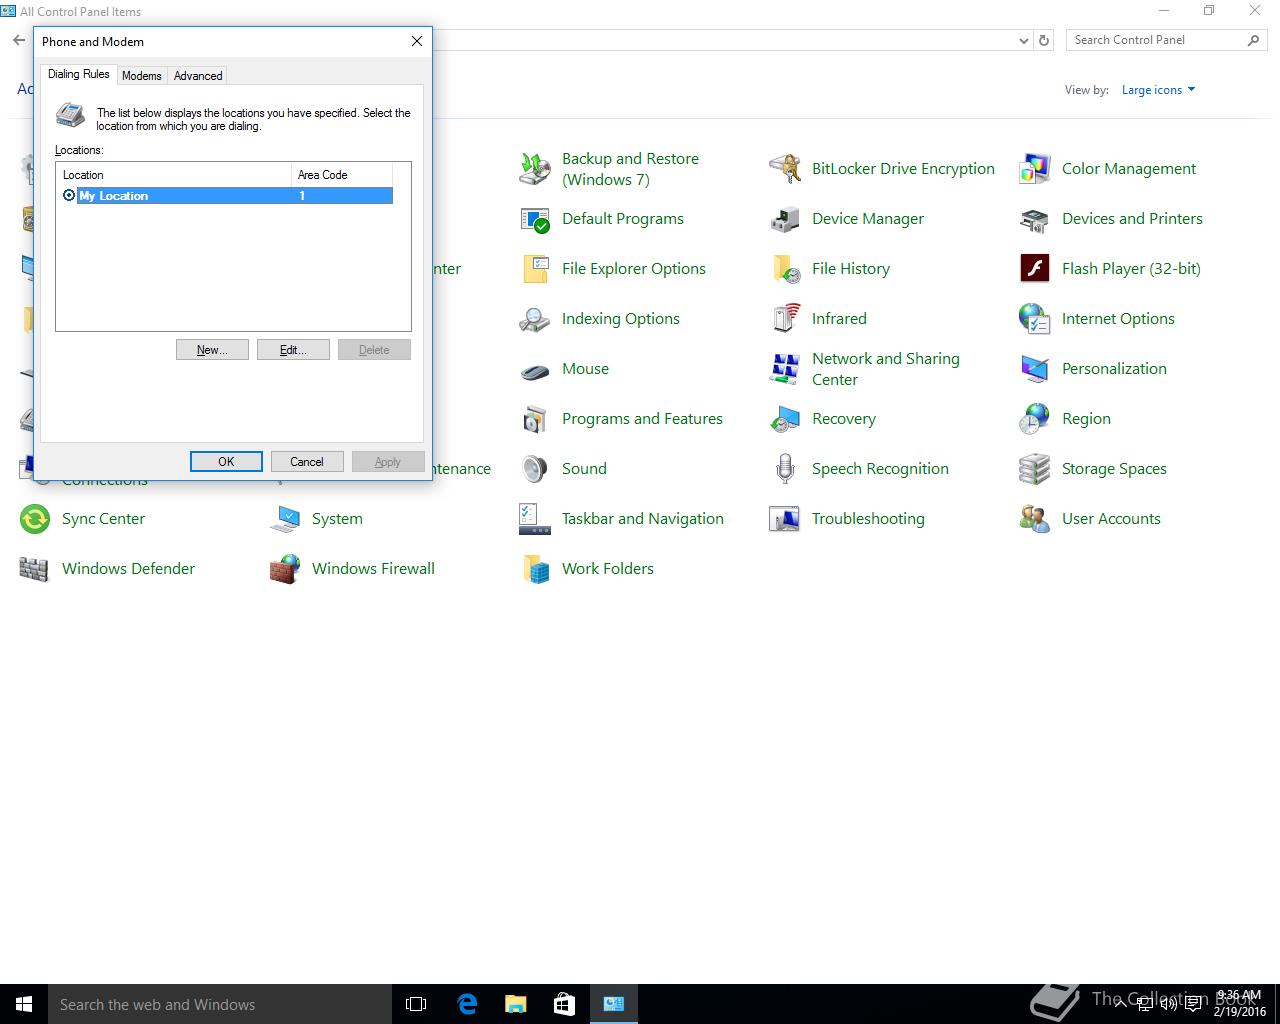This screenshot has width=1280, height=1024.
Task: Refresh the Control Panel view
Action: pyautogui.click(x=1044, y=40)
